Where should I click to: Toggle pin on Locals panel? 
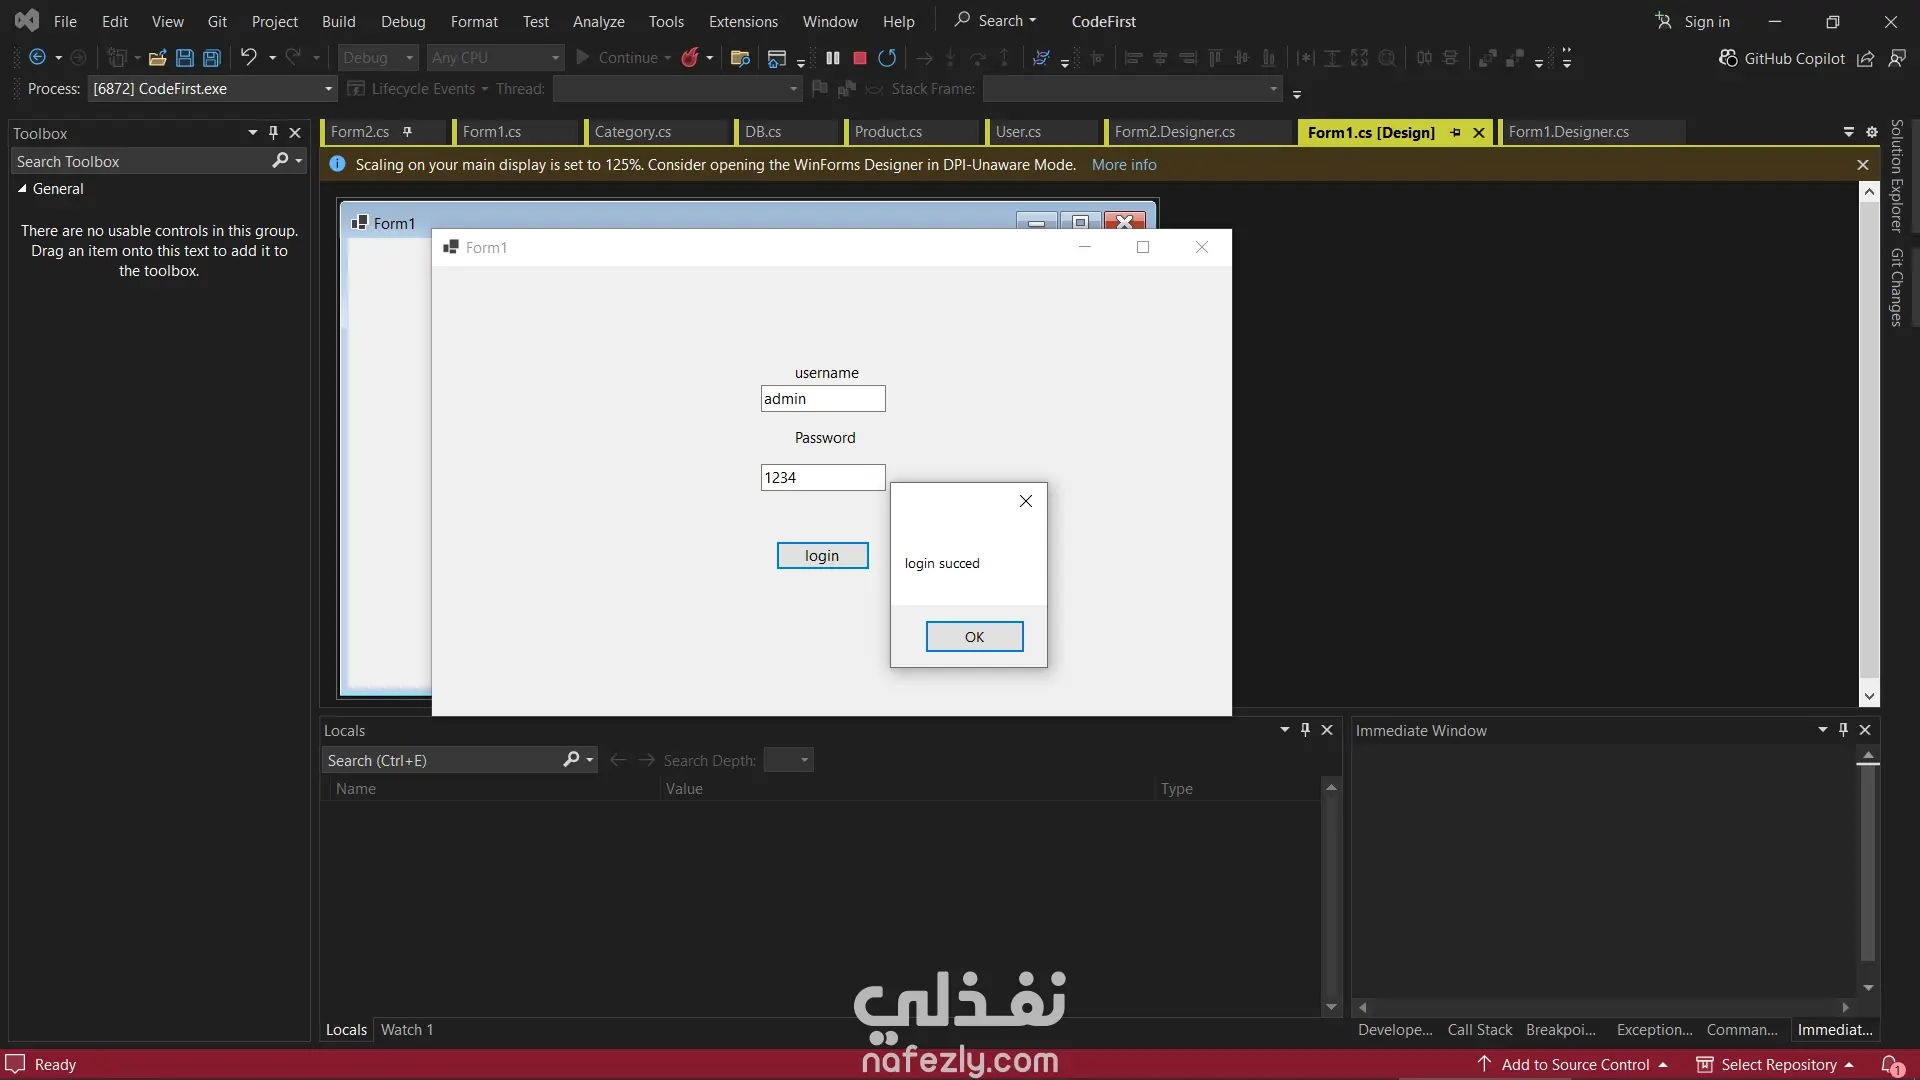1305,730
